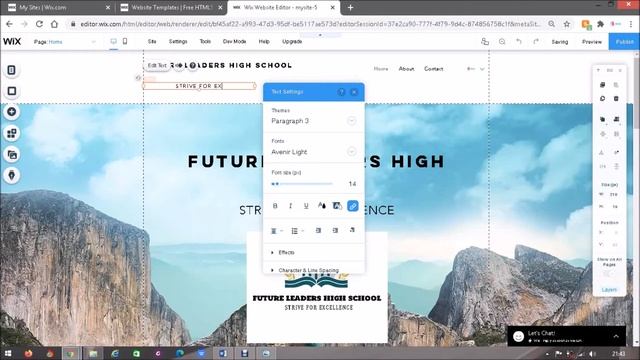Click the Publish button

tap(624, 42)
